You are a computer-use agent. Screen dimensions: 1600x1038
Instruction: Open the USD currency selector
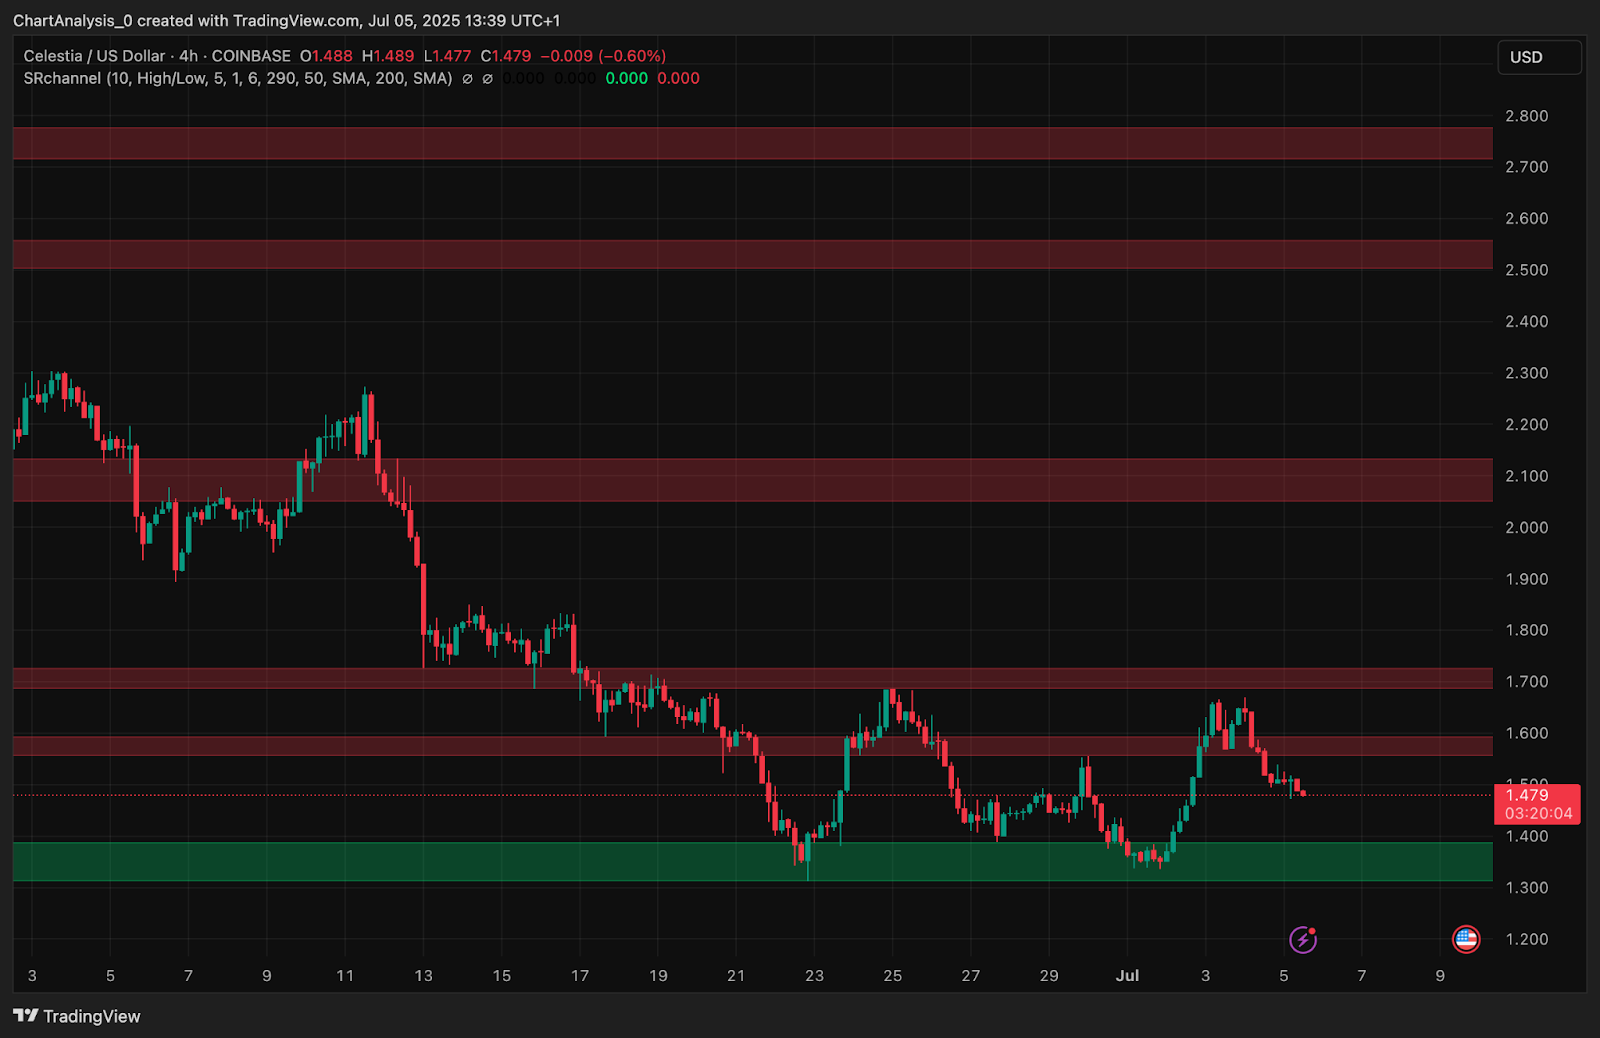click(1538, 57)
